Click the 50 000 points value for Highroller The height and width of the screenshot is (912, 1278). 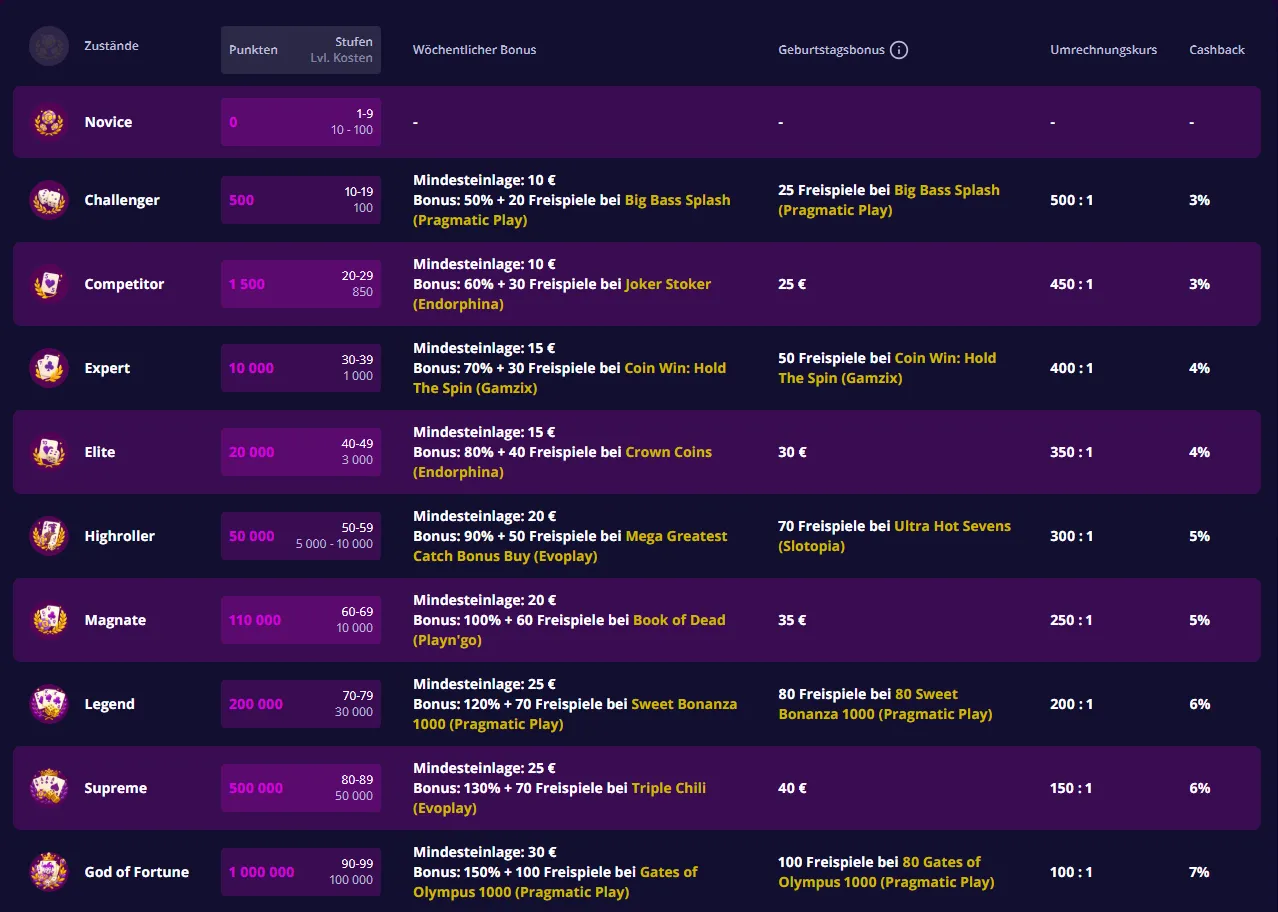[x=252, y=536]
